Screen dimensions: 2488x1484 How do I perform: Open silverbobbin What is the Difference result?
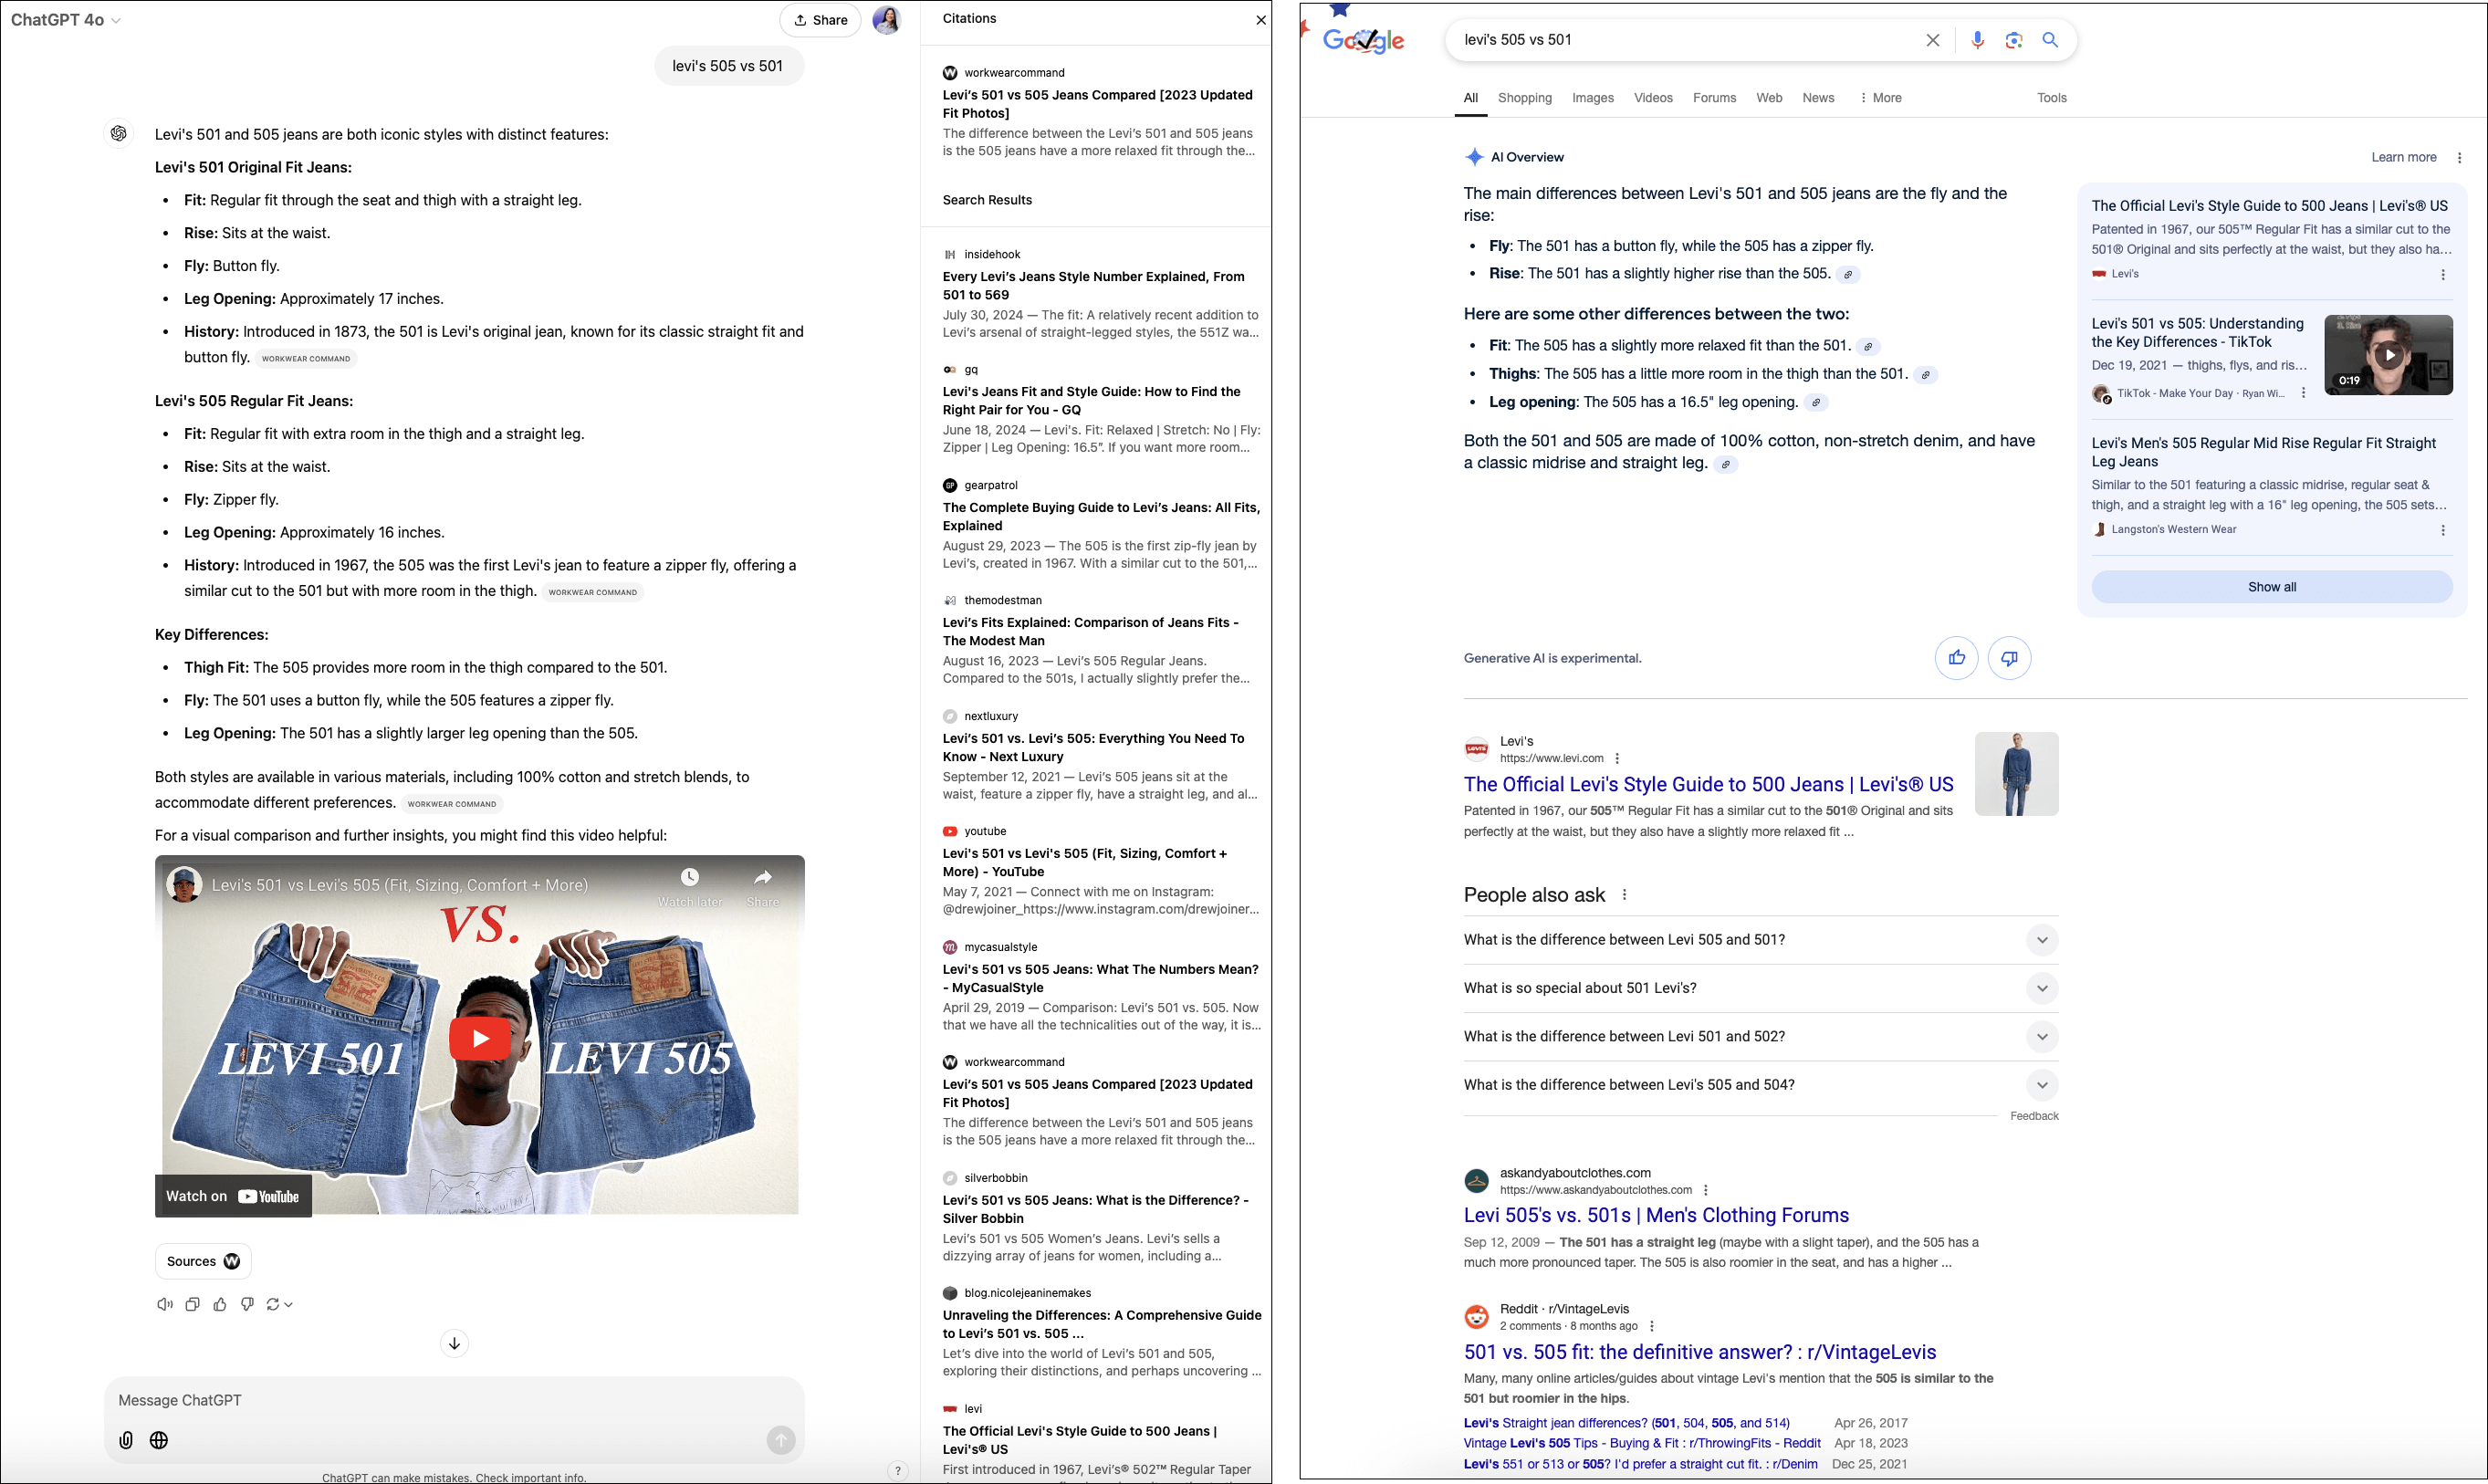pos(1096,1209)
